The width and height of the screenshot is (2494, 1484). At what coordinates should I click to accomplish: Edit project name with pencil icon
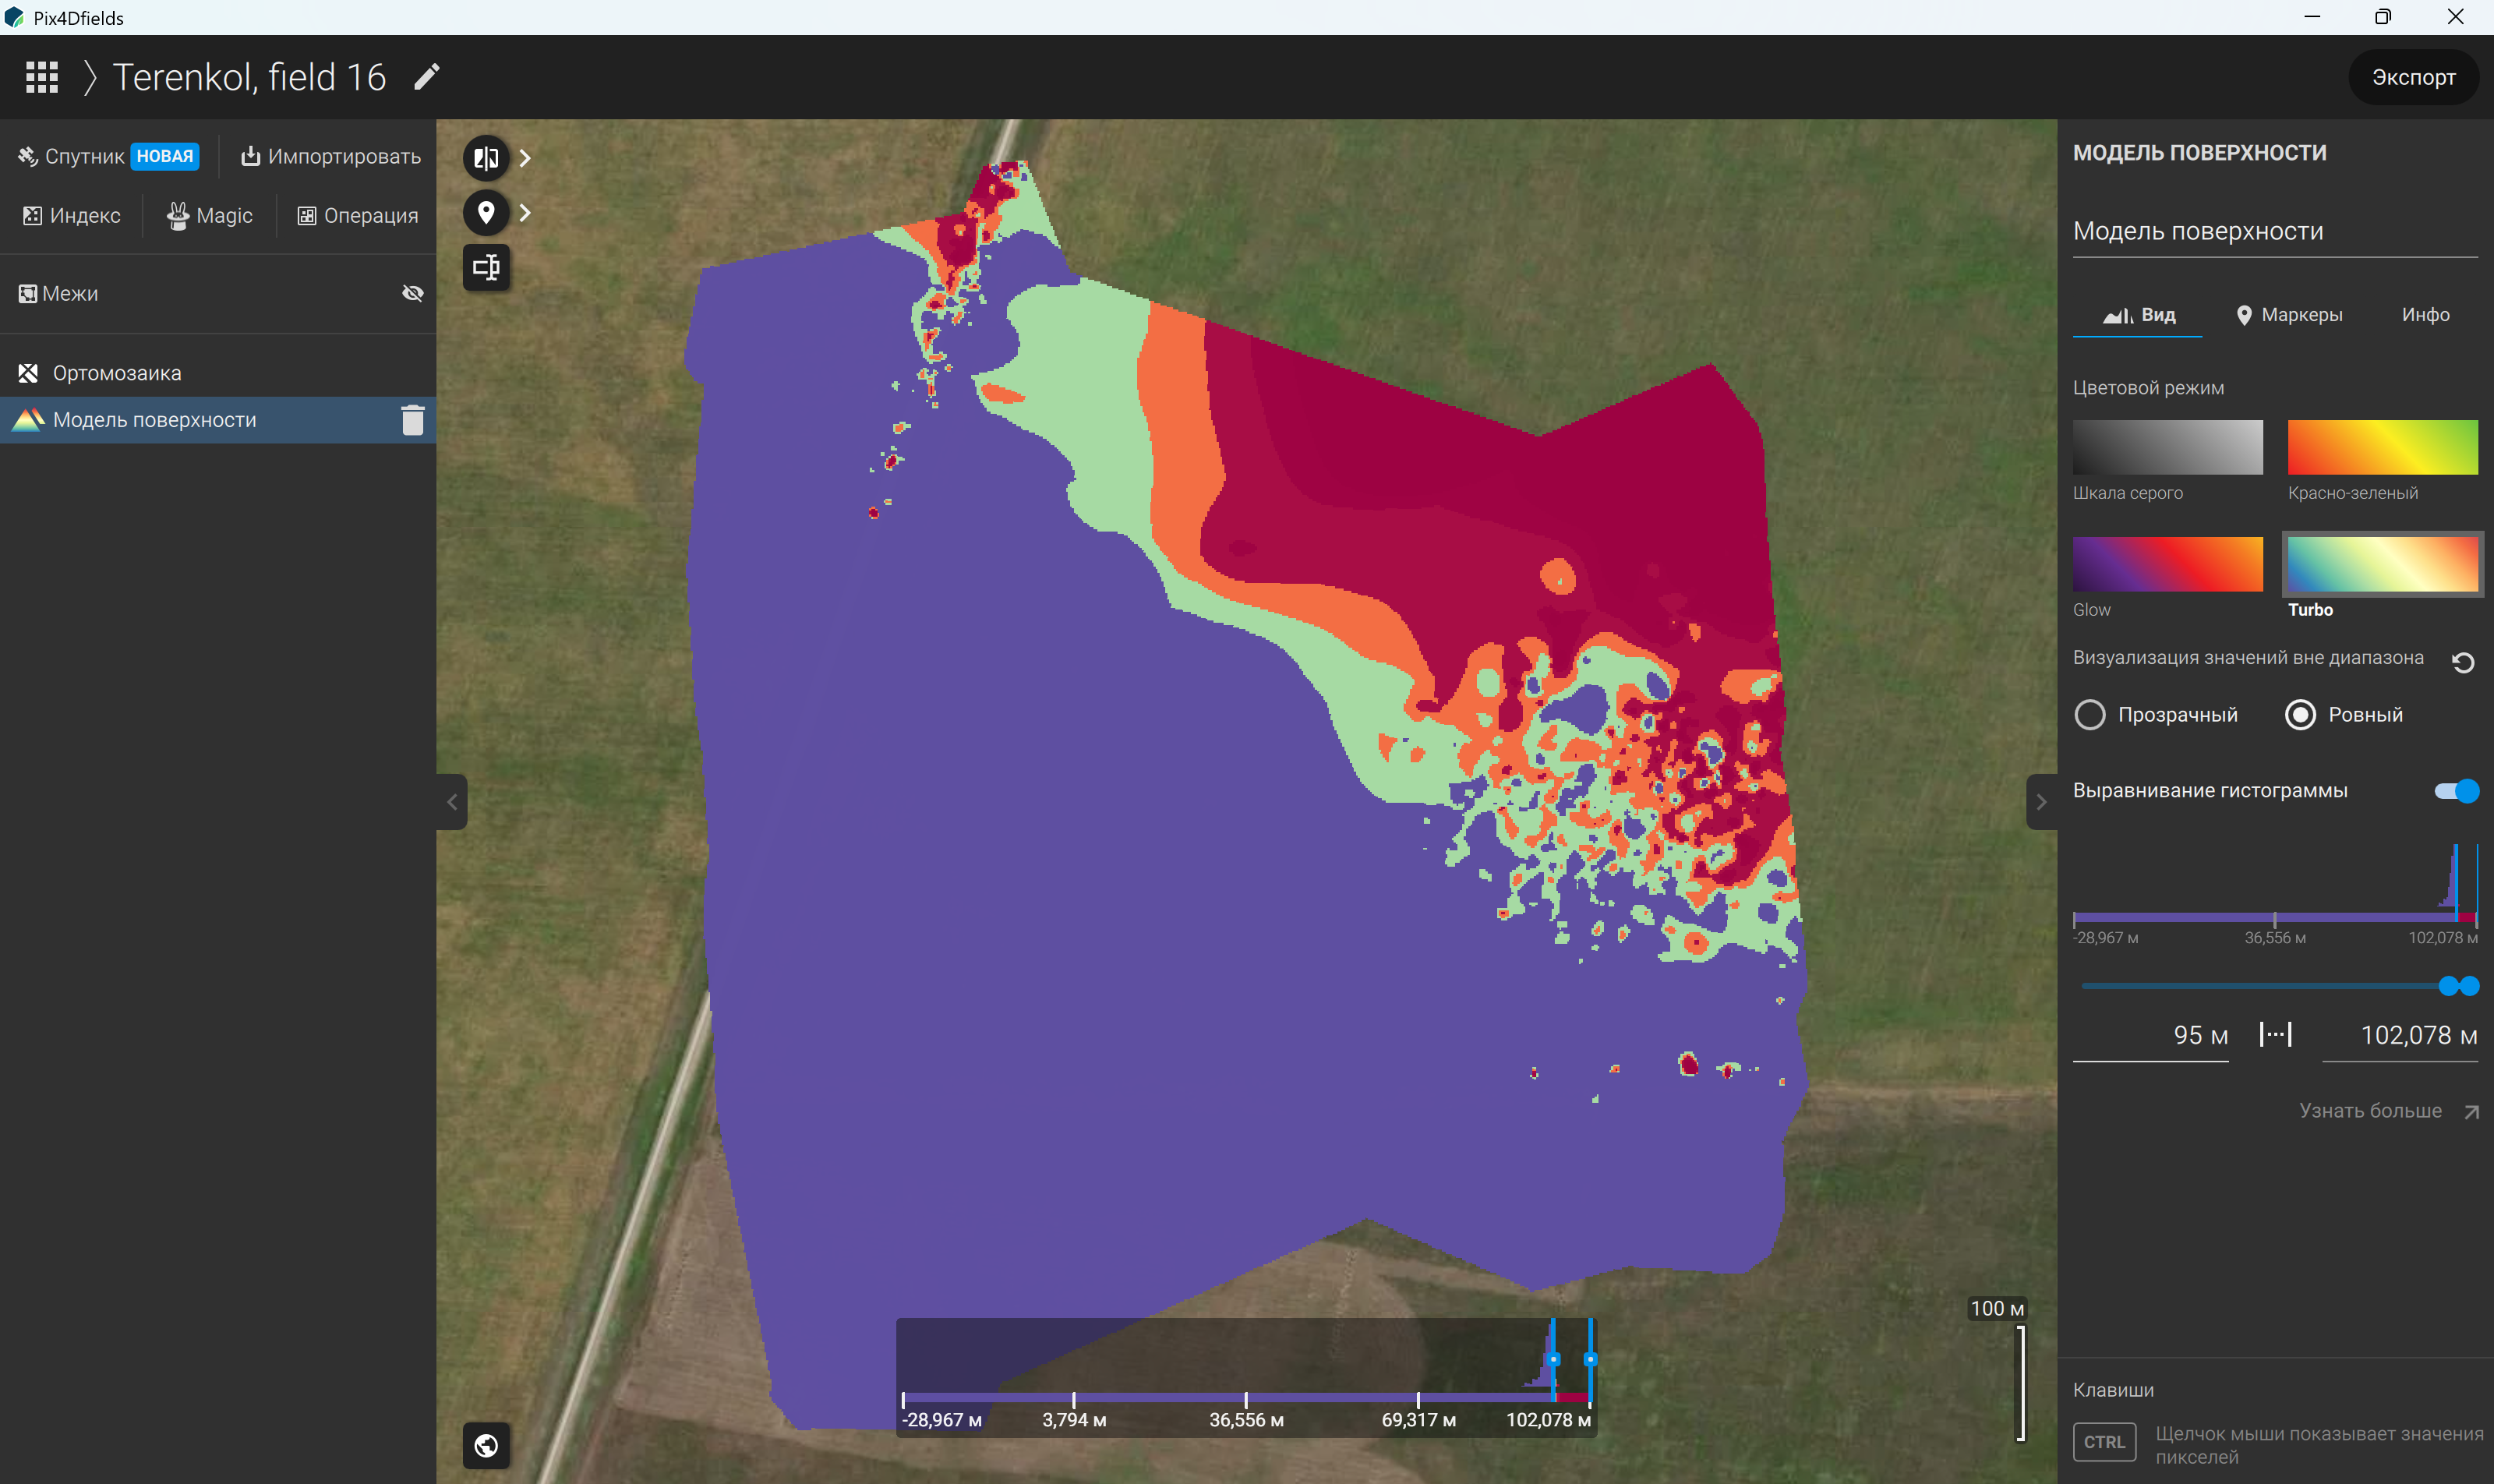tap(427, 77)
